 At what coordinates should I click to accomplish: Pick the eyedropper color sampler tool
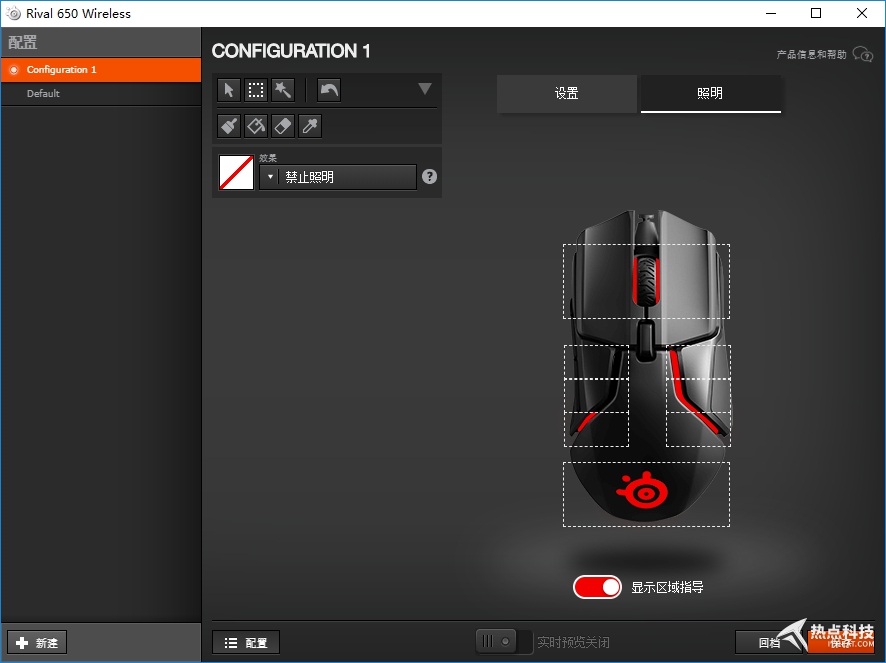coord(310,126)
